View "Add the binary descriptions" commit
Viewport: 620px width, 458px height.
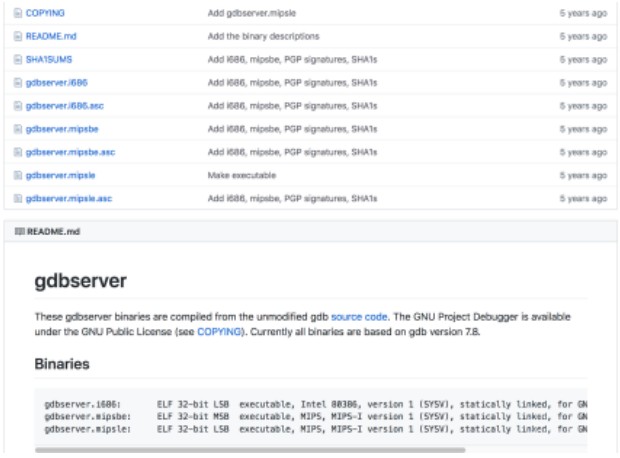pos(263,36)
